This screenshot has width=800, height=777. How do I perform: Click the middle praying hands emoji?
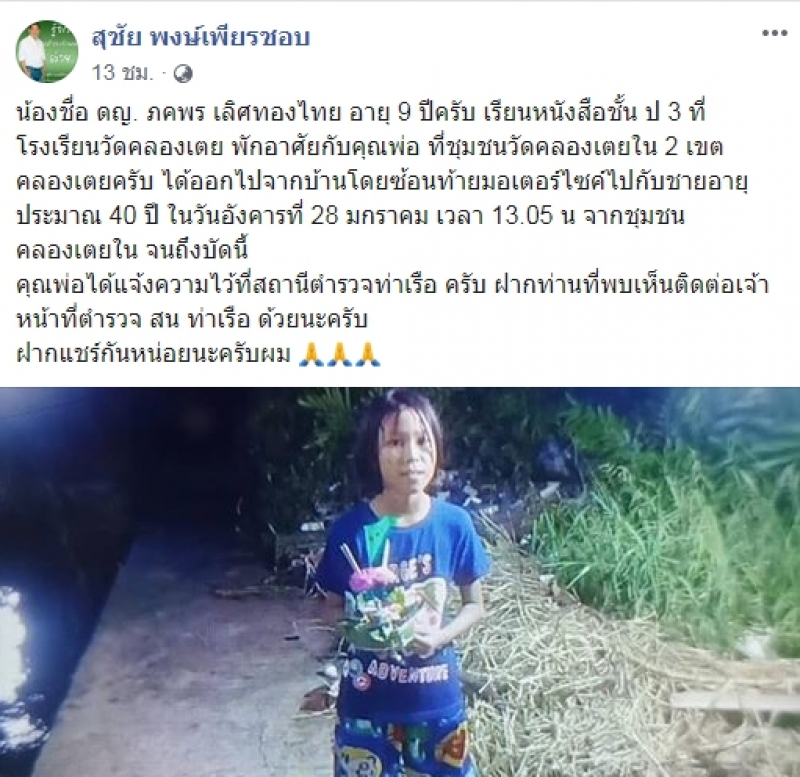[x=340, y=355]
